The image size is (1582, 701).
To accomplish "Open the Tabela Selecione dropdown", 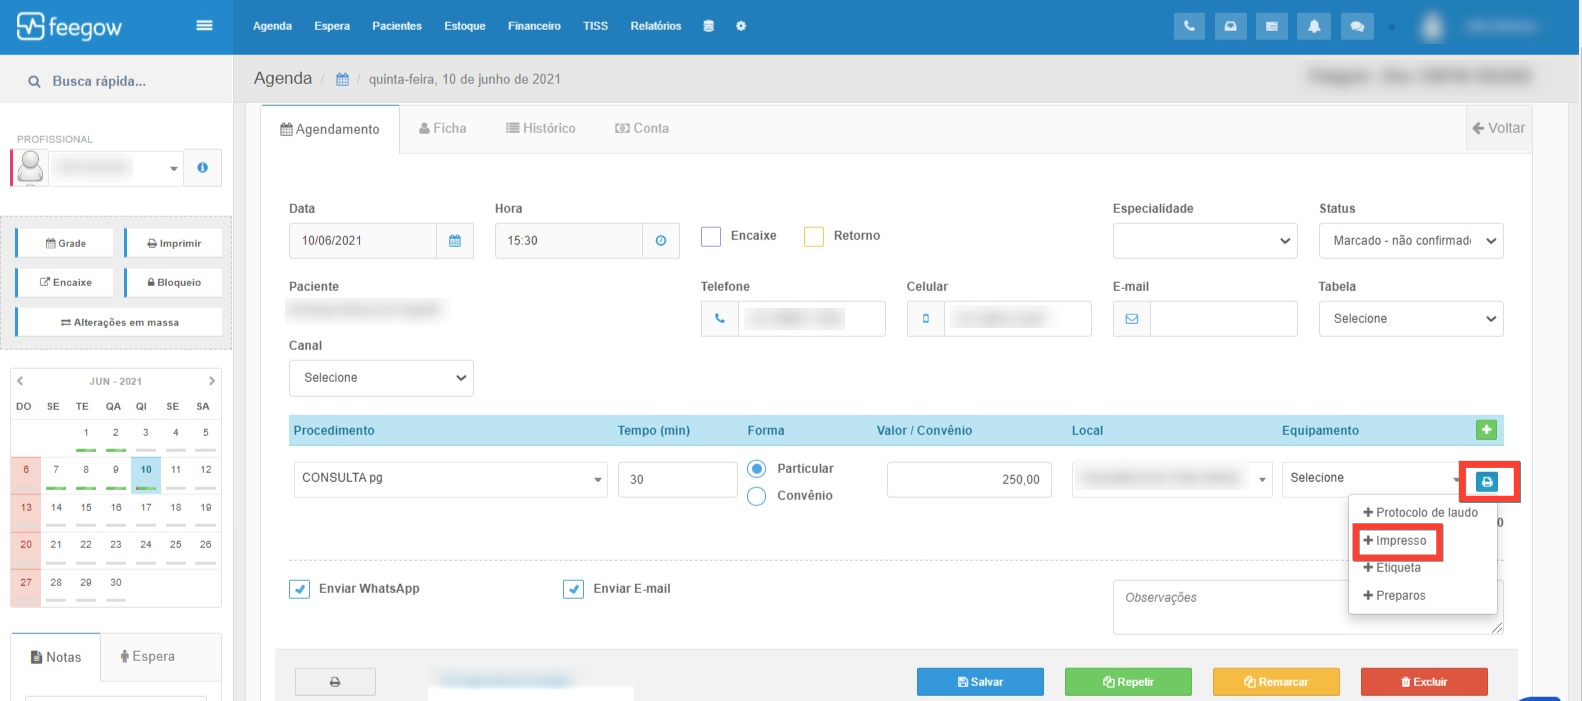I will (x=1411, y=319).
